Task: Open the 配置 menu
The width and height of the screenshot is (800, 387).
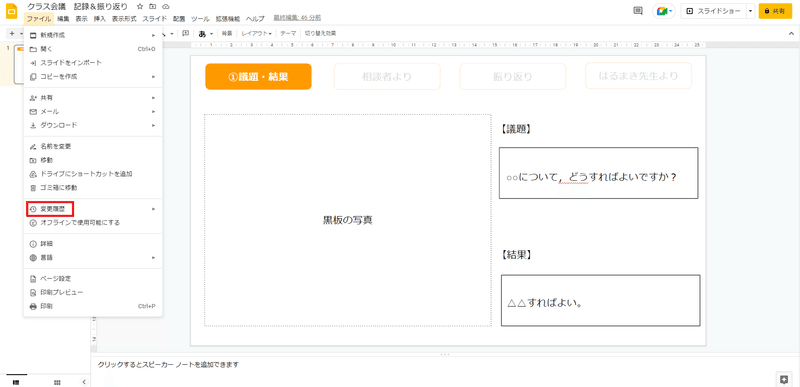Action: [179, 19]
